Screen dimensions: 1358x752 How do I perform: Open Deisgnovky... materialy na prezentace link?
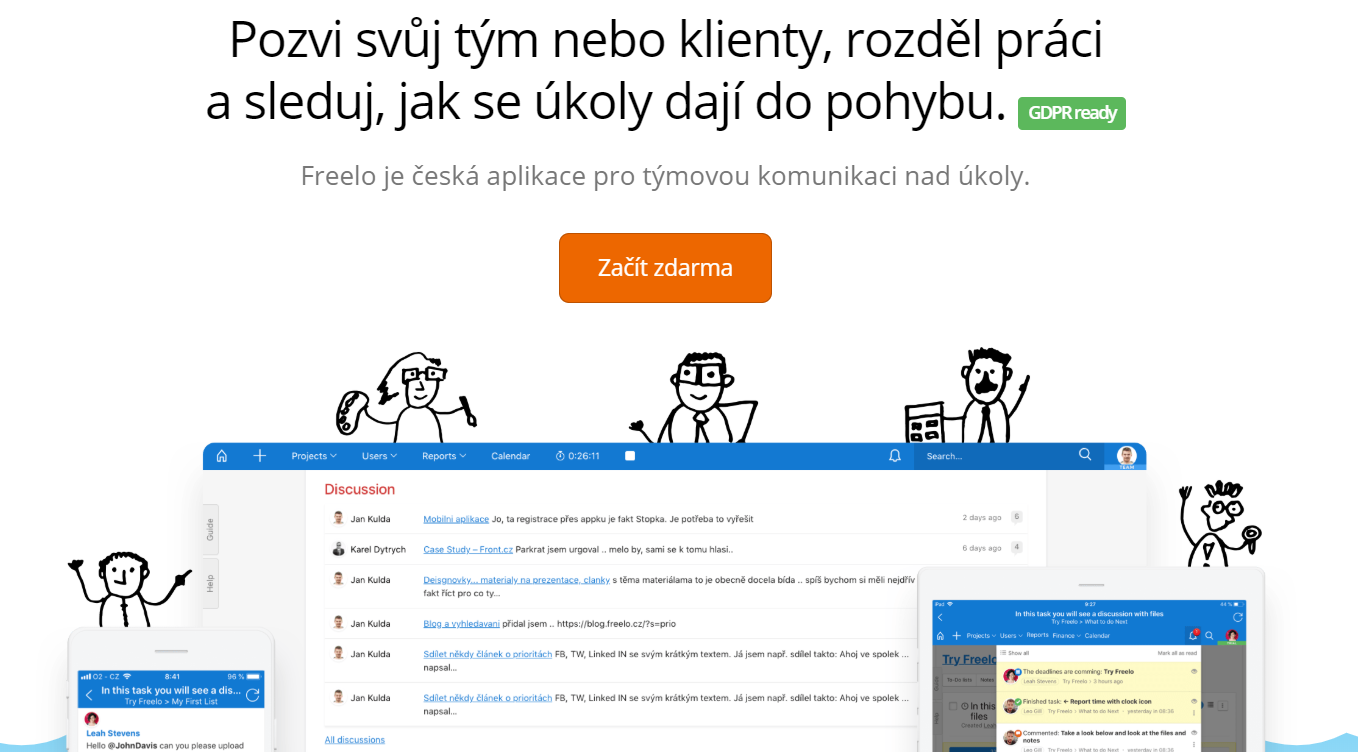516,579
